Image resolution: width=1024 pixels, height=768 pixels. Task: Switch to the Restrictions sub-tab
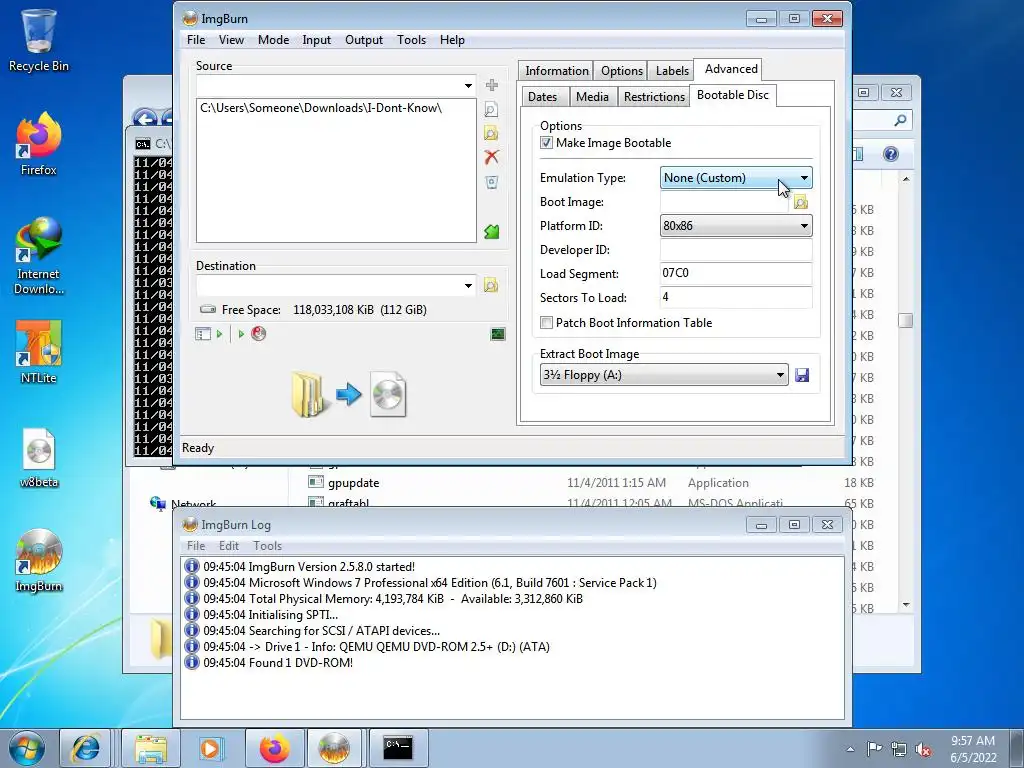click(654, 97)
